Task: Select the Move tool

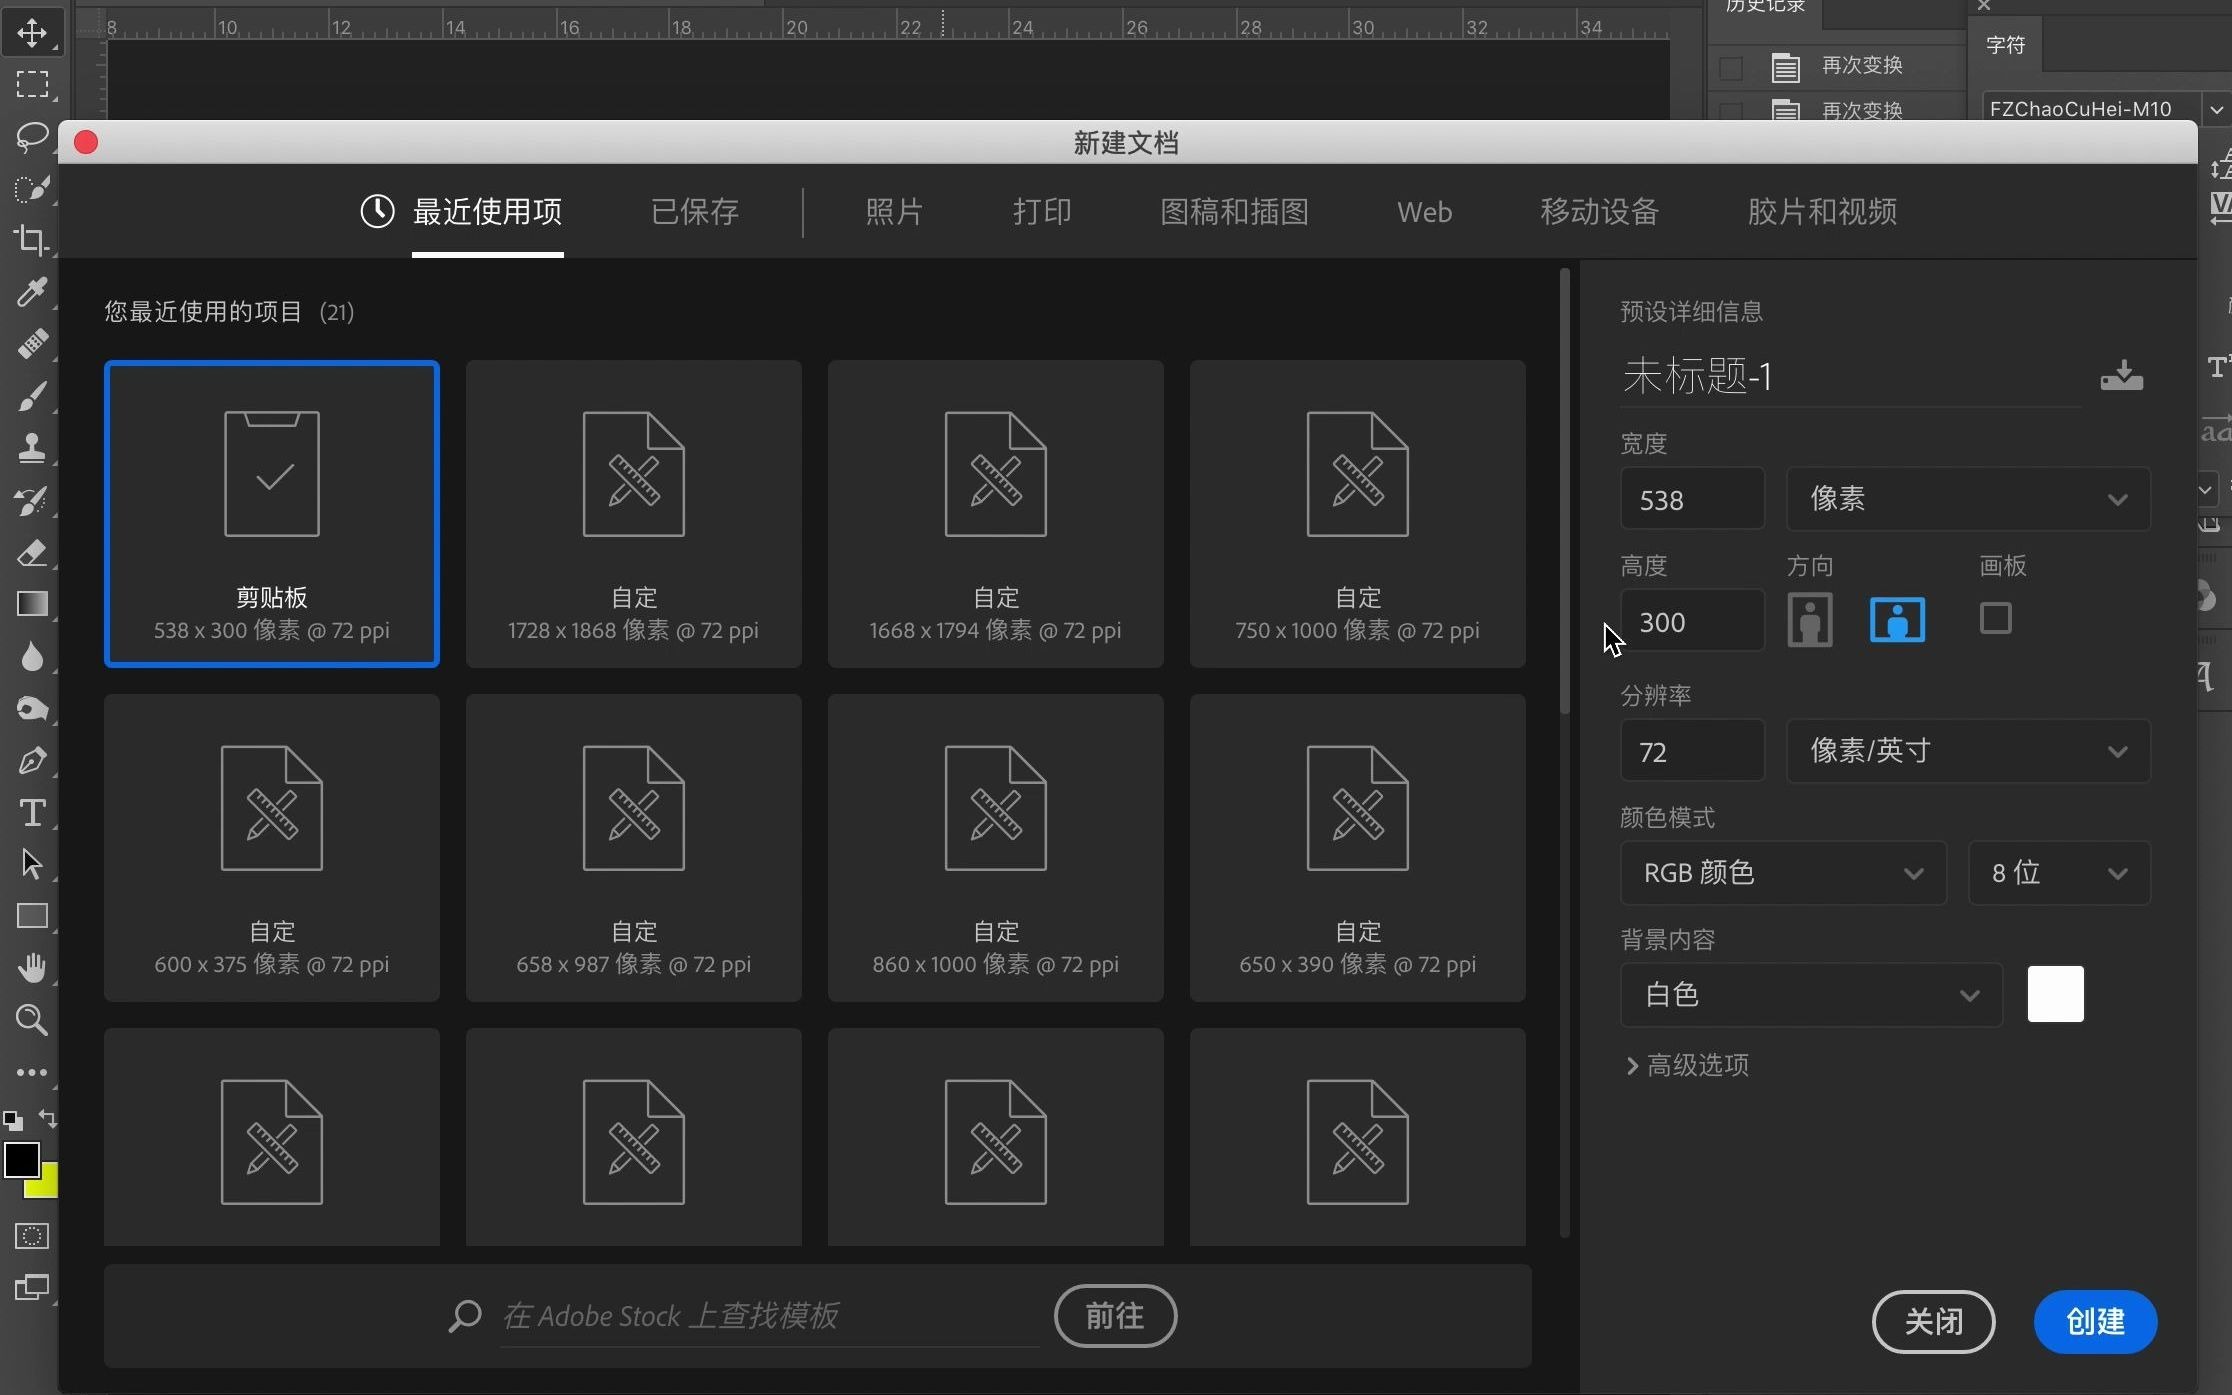Action: coord(31,32)
